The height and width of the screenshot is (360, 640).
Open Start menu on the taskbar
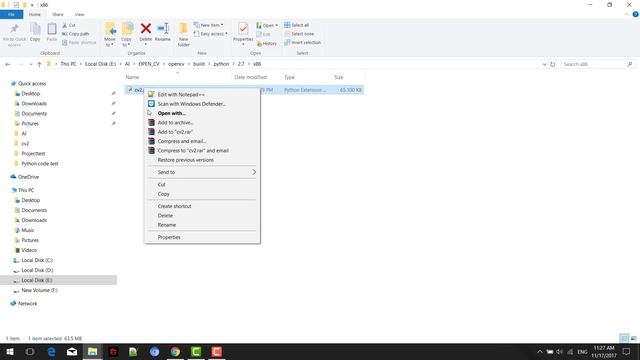[x=9, y=351]
